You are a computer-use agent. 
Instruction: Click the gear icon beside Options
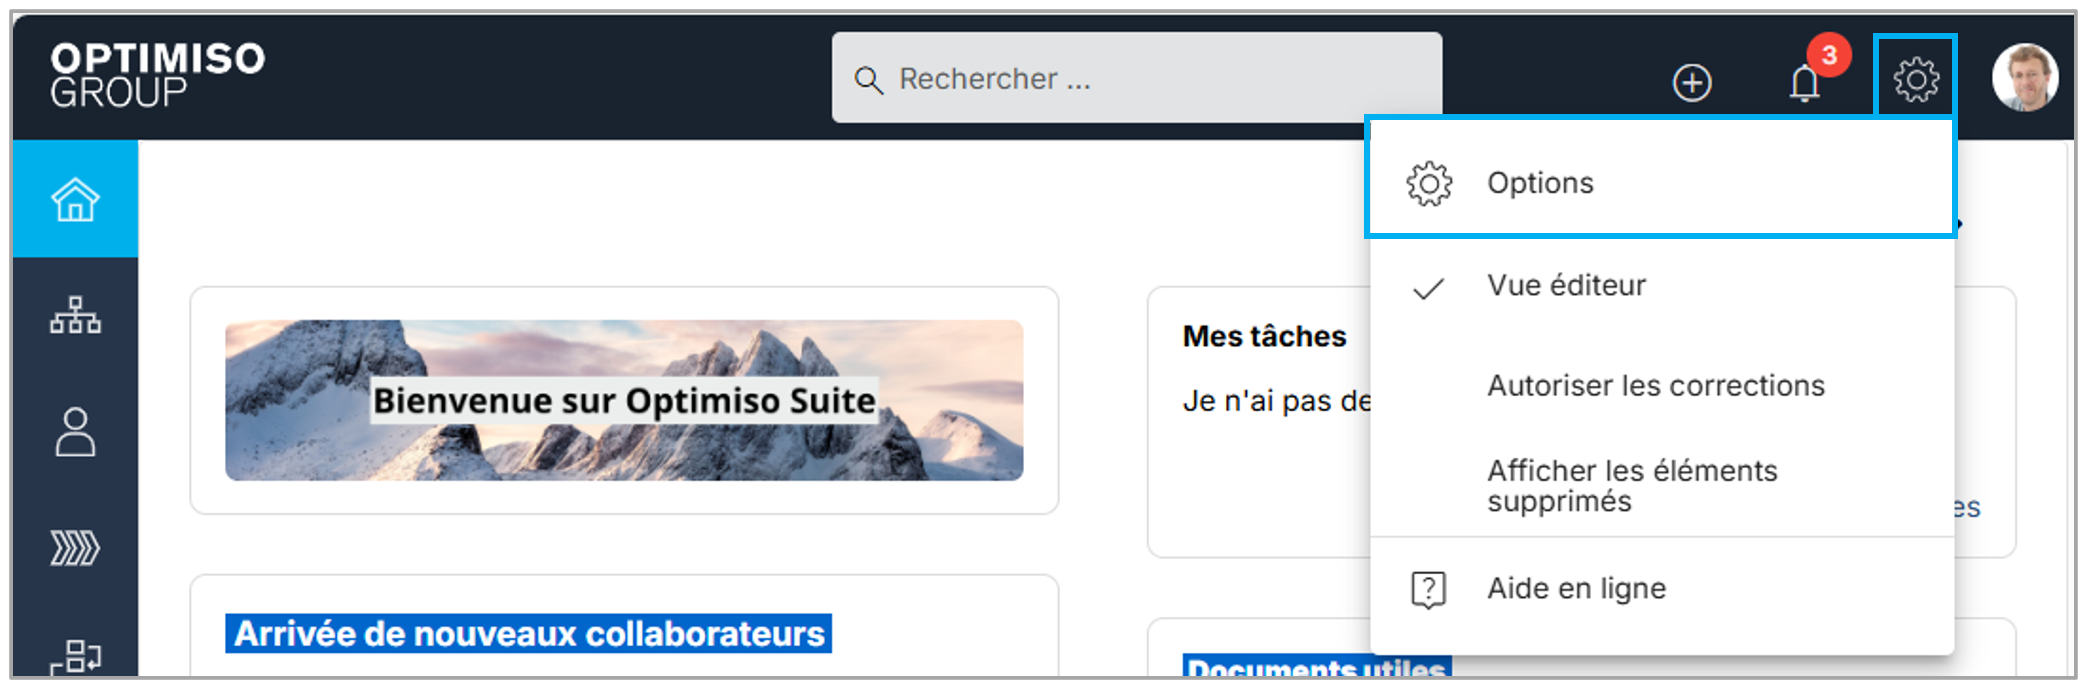point(1428,184)
